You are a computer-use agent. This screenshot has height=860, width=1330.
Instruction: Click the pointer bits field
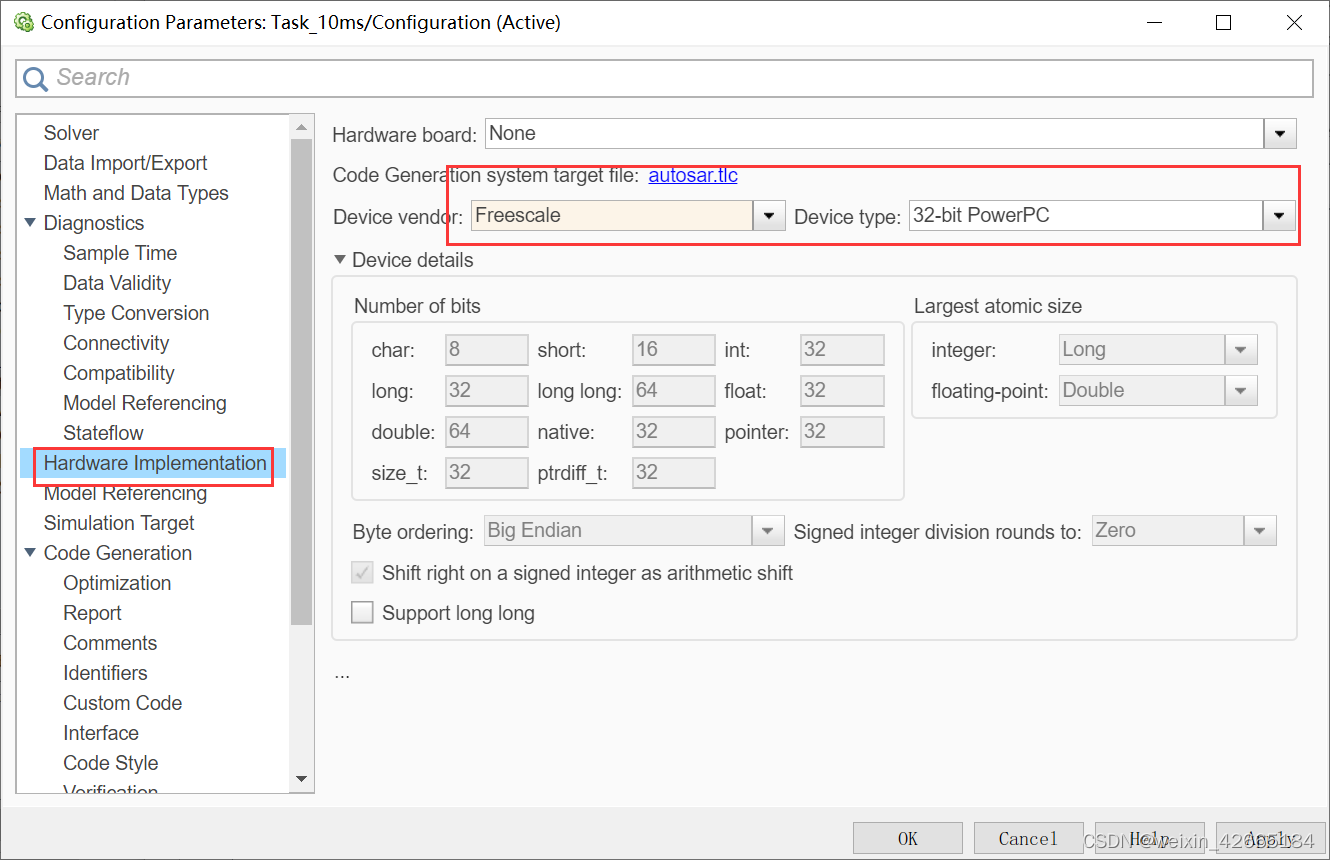pos(842,432)
